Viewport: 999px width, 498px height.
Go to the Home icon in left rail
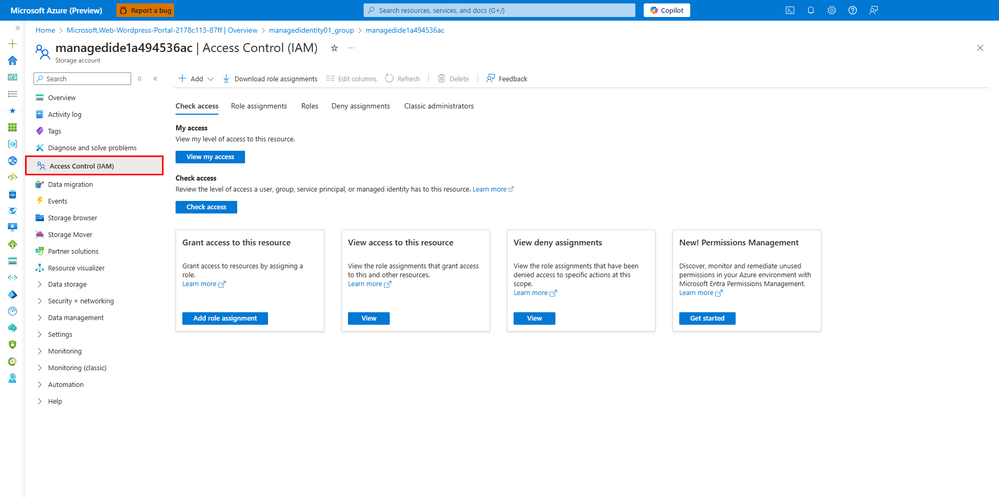coord(12,60)
